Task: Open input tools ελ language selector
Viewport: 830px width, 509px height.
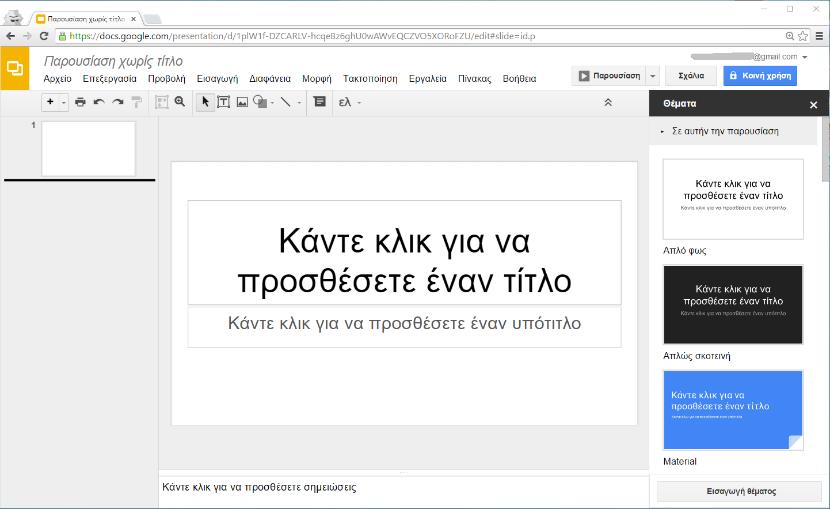Action: point(349,102)
